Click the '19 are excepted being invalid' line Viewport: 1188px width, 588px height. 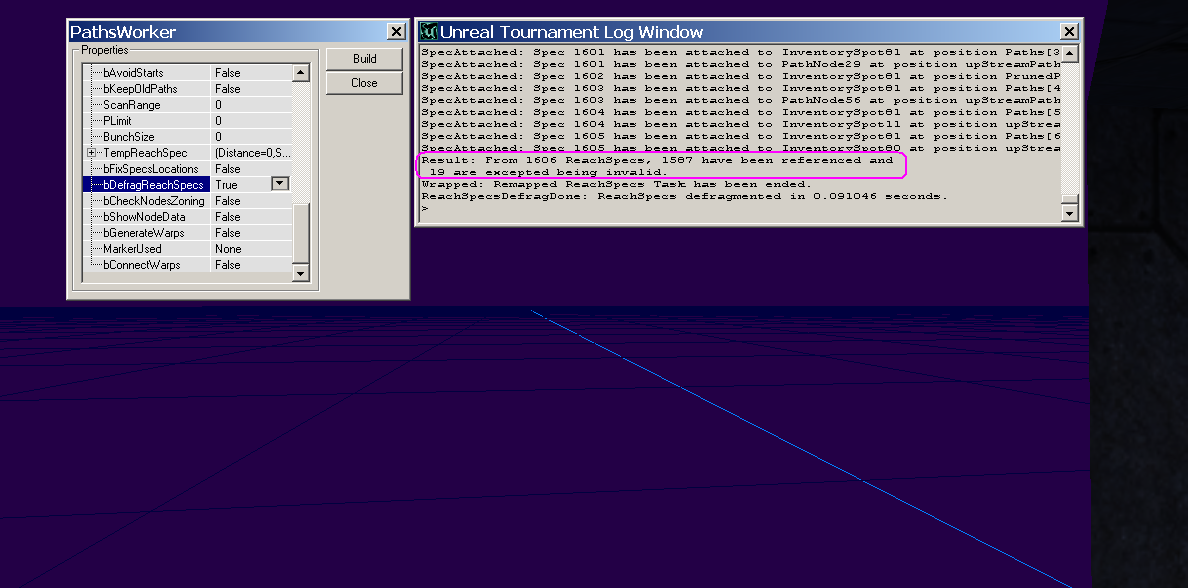tap(549, 173)
